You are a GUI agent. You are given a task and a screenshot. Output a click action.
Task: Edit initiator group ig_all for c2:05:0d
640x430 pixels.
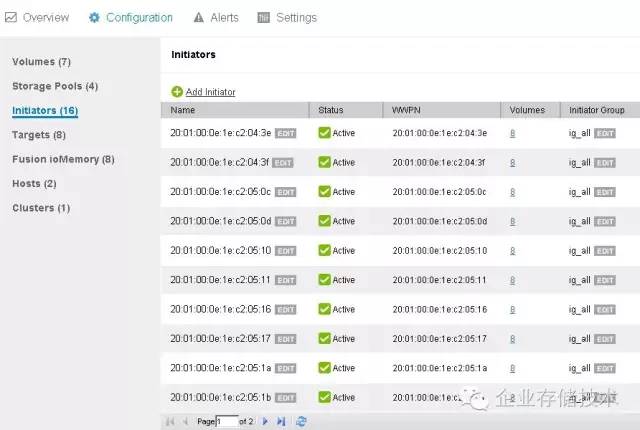pyautogui.click(x=604, y=222)
